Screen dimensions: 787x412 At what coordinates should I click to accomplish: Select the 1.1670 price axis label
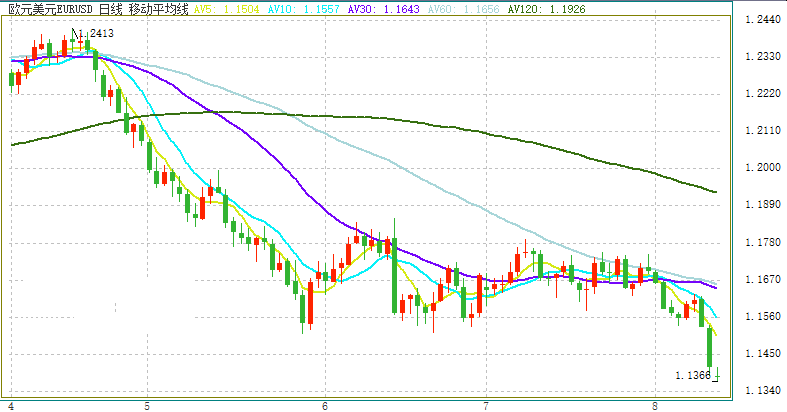758,279
